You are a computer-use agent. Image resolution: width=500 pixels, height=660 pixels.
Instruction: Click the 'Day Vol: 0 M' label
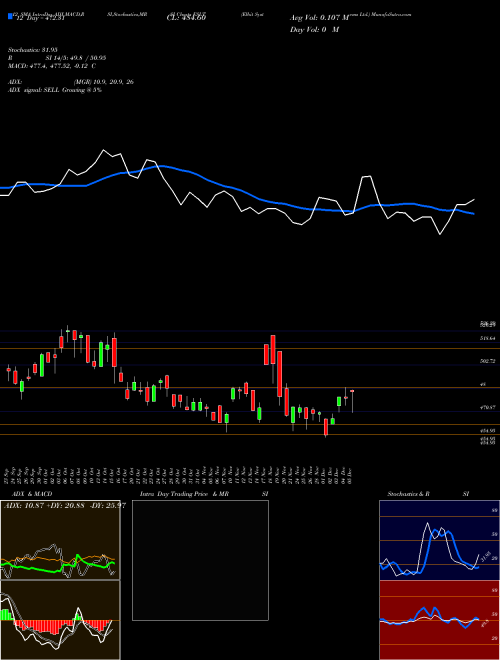(x=314, y=30)
